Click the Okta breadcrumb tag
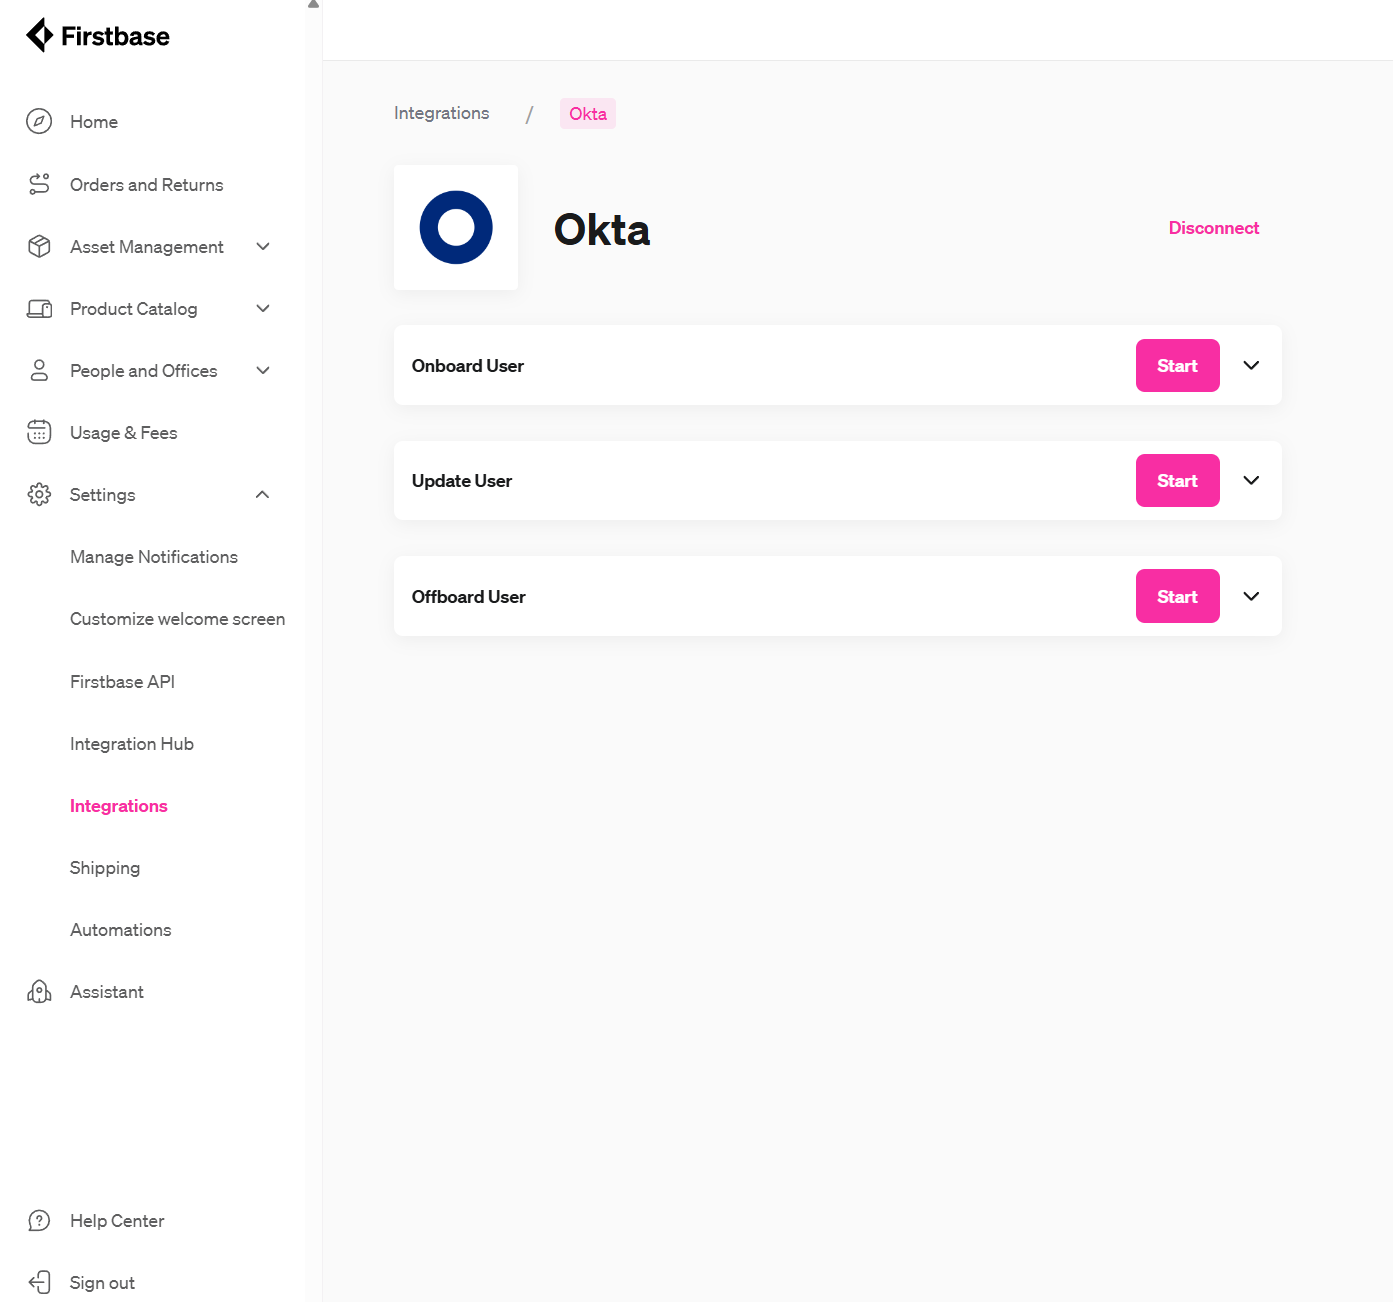This screenshot has height=1302, width=1393. tap(588, 114)
